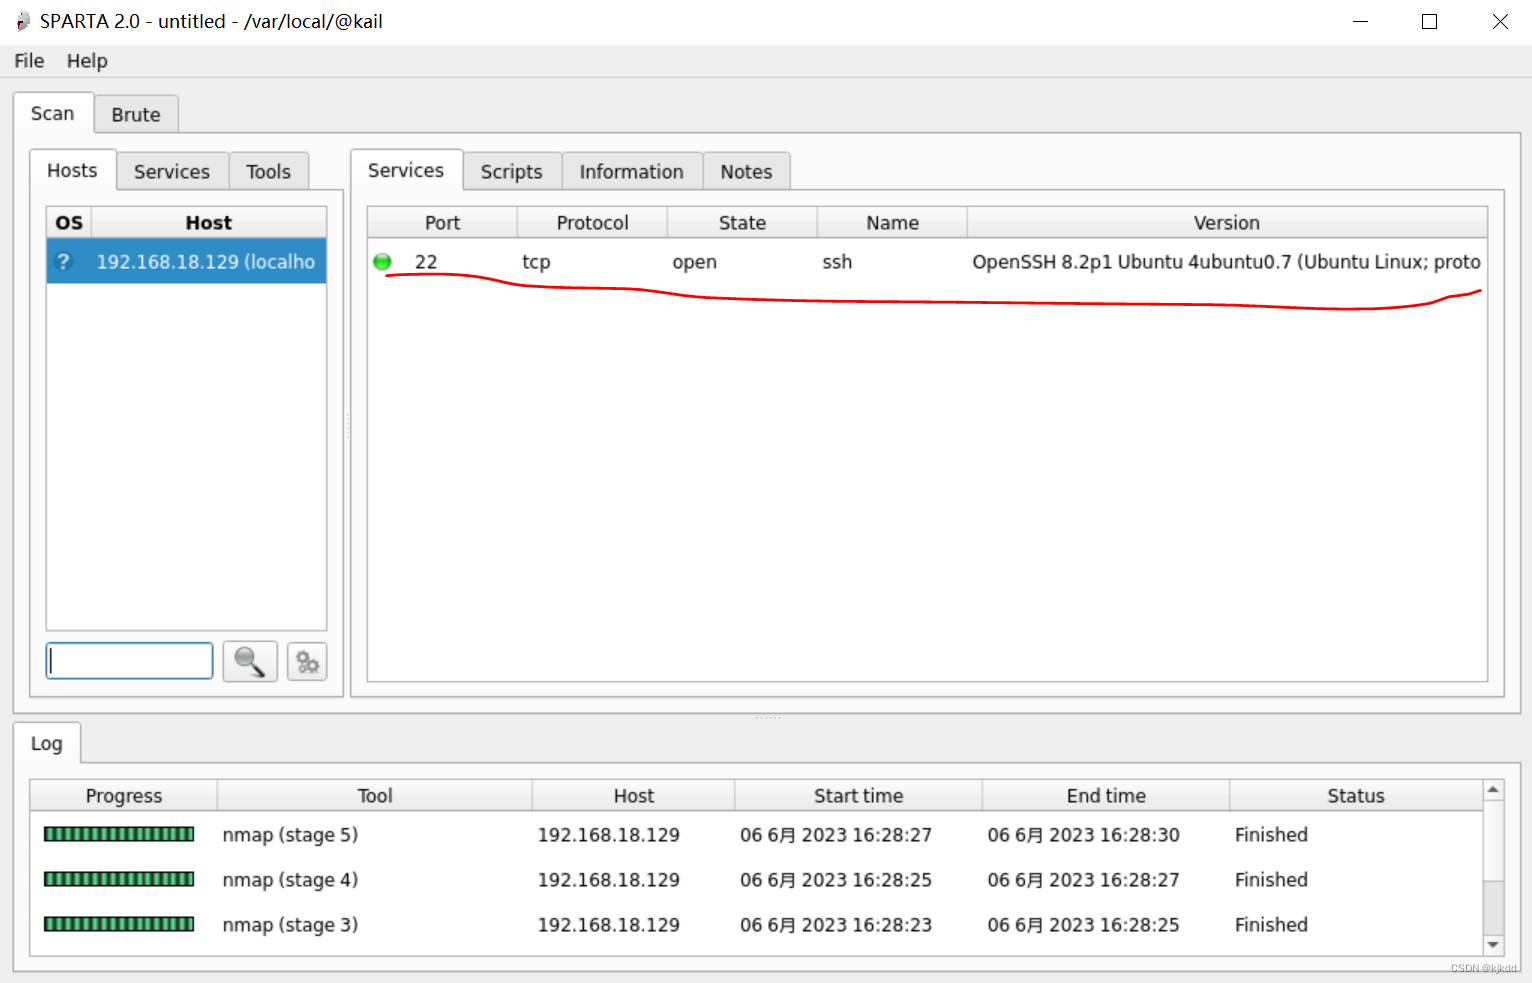
Task: Click Tool column header in log
Action: 375,795
